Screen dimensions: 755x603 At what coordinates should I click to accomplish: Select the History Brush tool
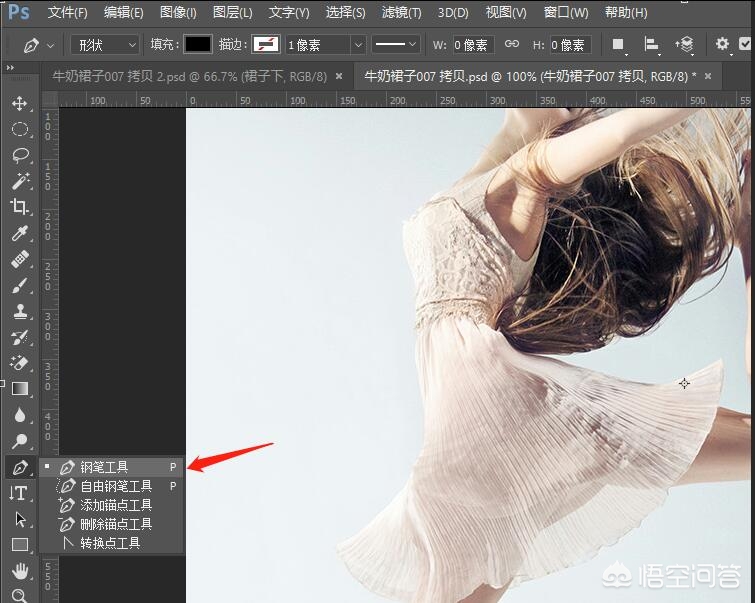point(19,337)
